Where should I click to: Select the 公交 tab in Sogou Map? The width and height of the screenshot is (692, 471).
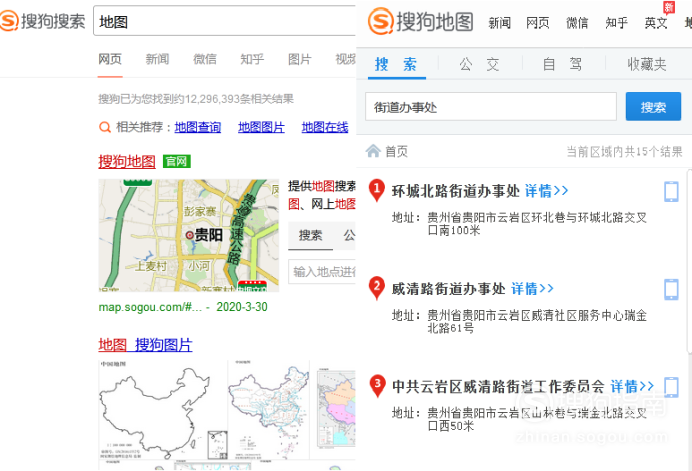tap(480, 64)
